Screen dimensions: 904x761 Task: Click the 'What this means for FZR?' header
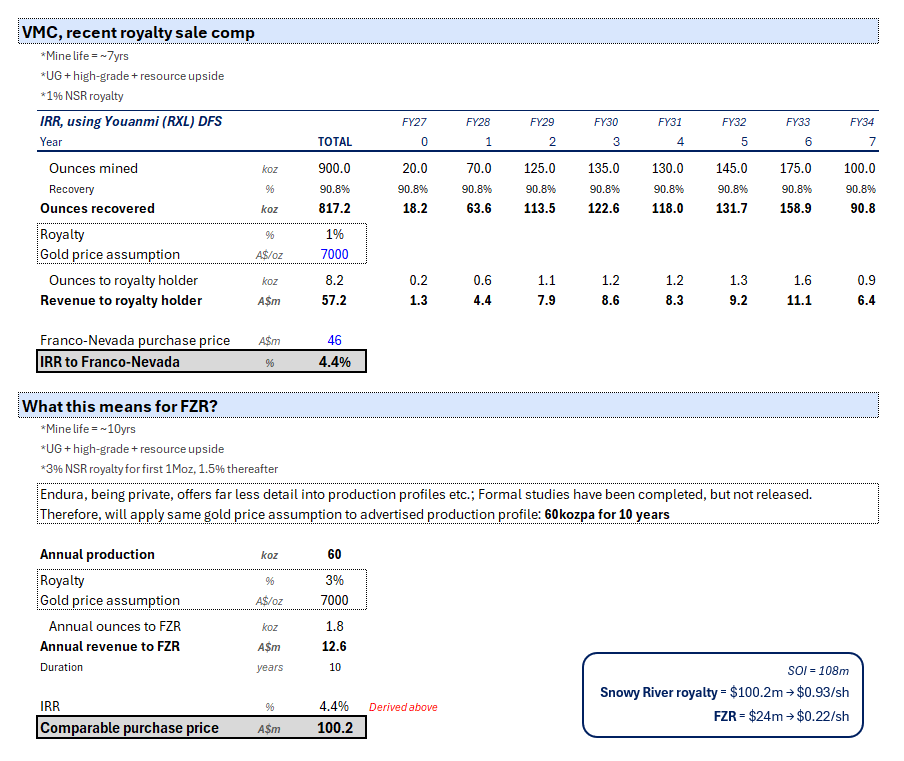448,405
